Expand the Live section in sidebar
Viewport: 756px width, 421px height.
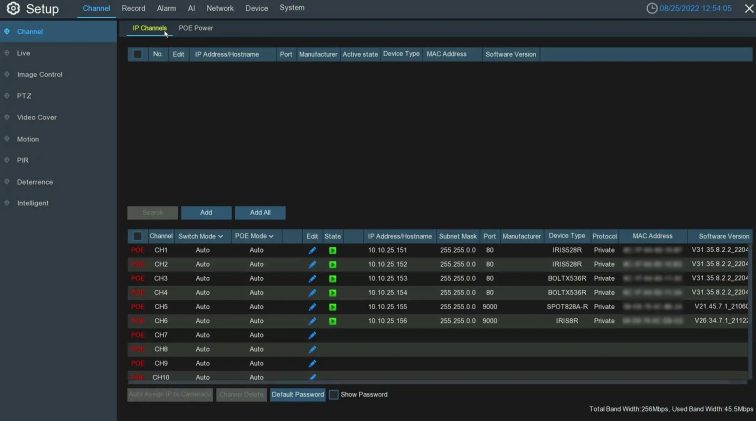[x=23, y=52]
